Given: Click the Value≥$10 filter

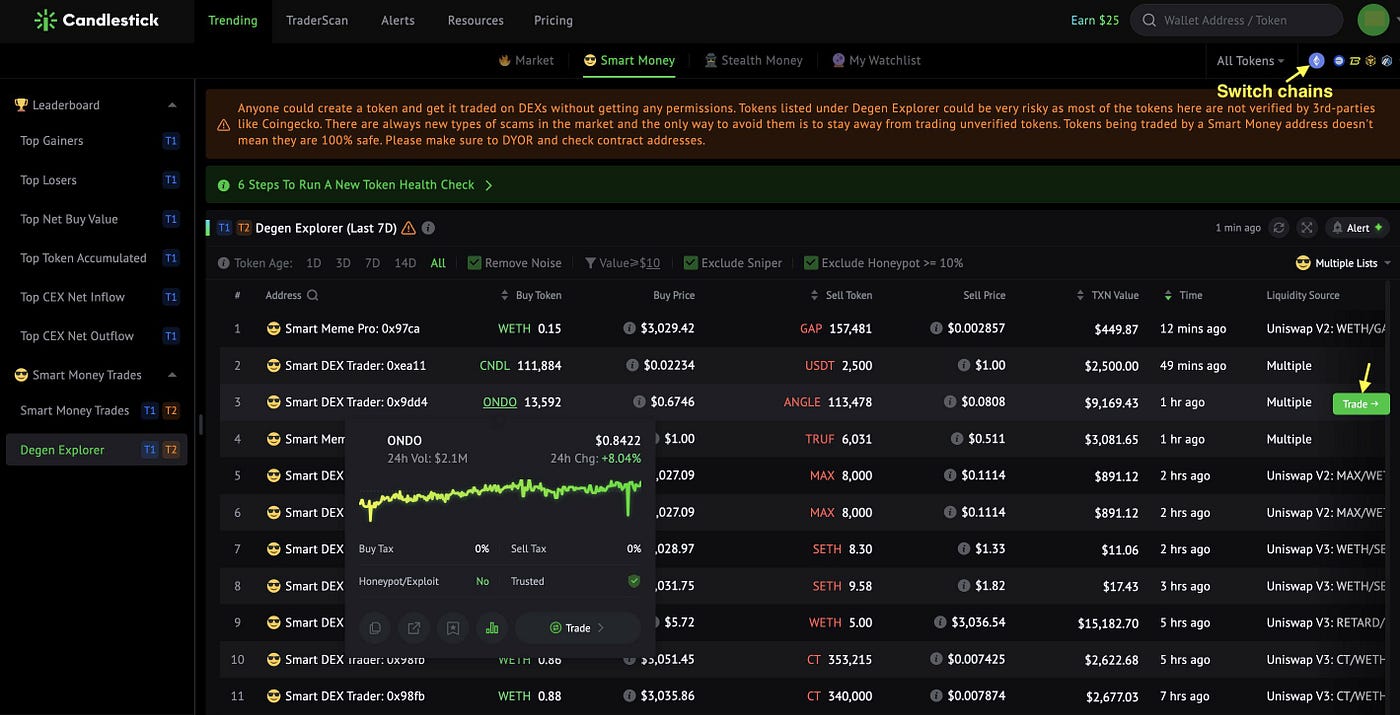Looking at the screenshot, I should tap(622, 263).
